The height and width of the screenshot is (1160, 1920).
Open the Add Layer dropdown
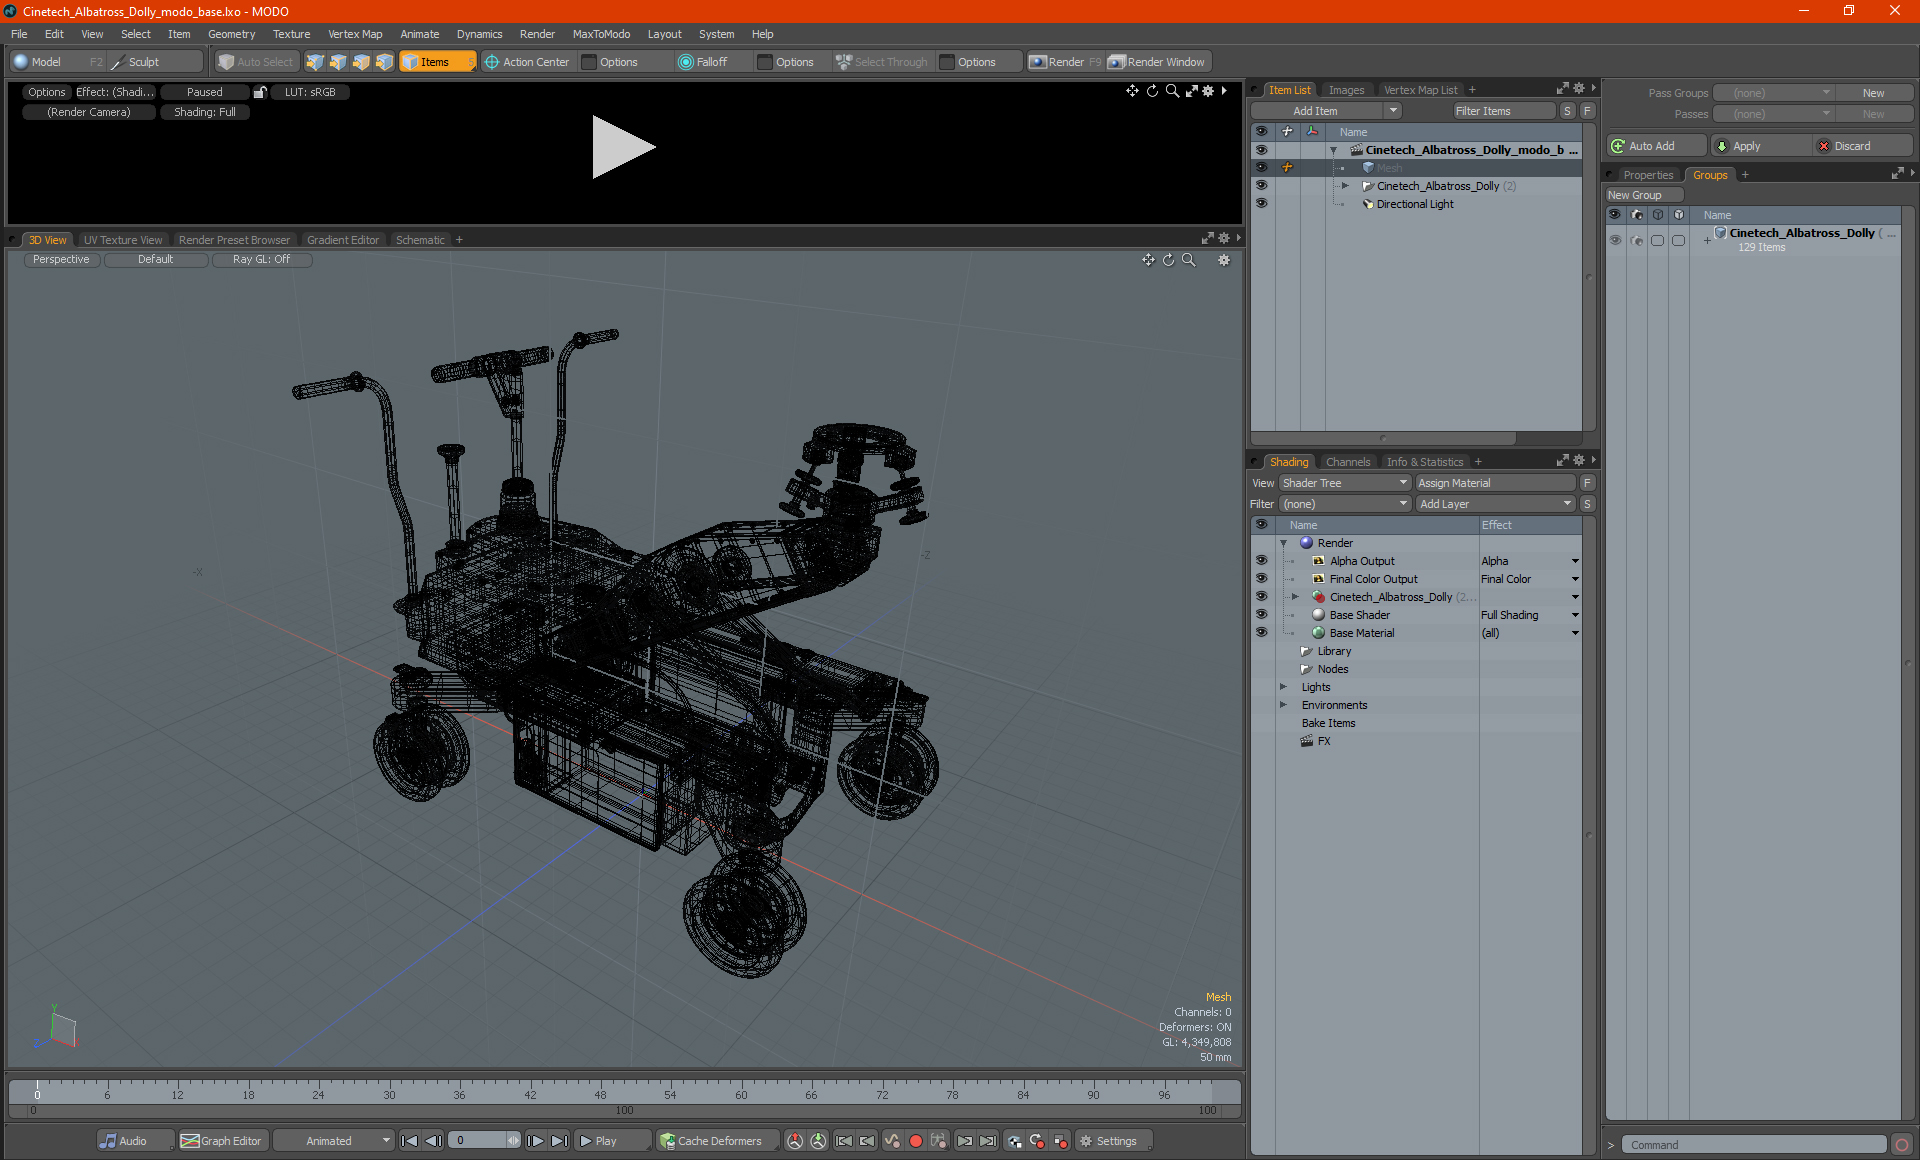click(1495, 504)
